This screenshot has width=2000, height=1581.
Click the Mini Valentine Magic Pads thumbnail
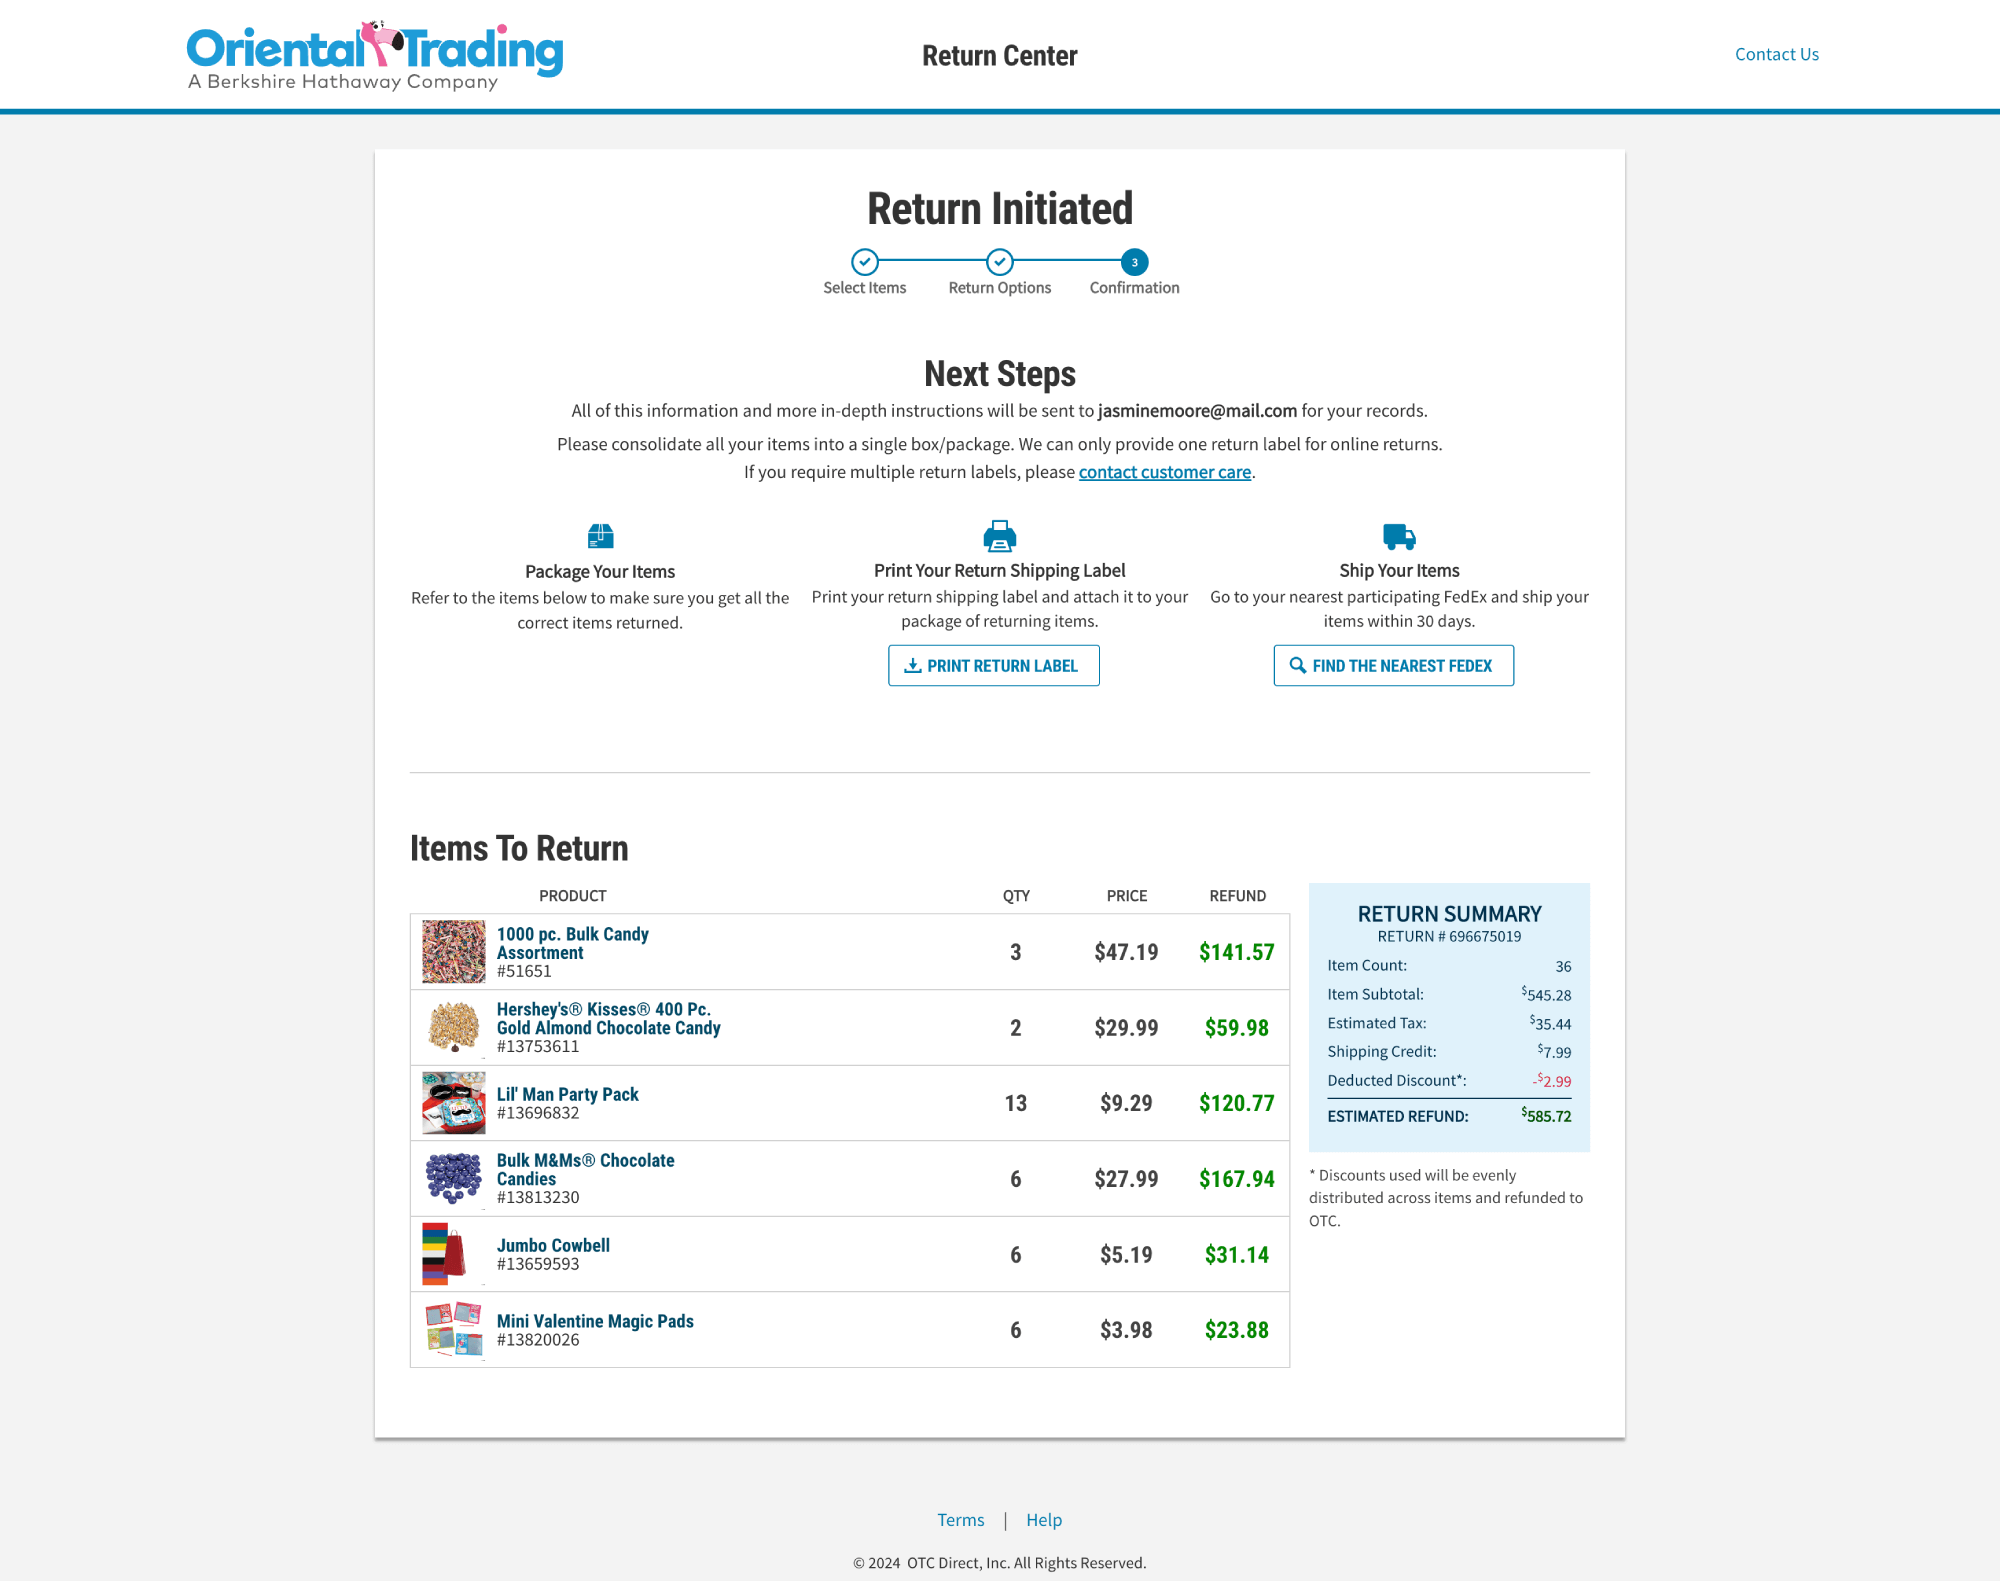pos(453,1329)
